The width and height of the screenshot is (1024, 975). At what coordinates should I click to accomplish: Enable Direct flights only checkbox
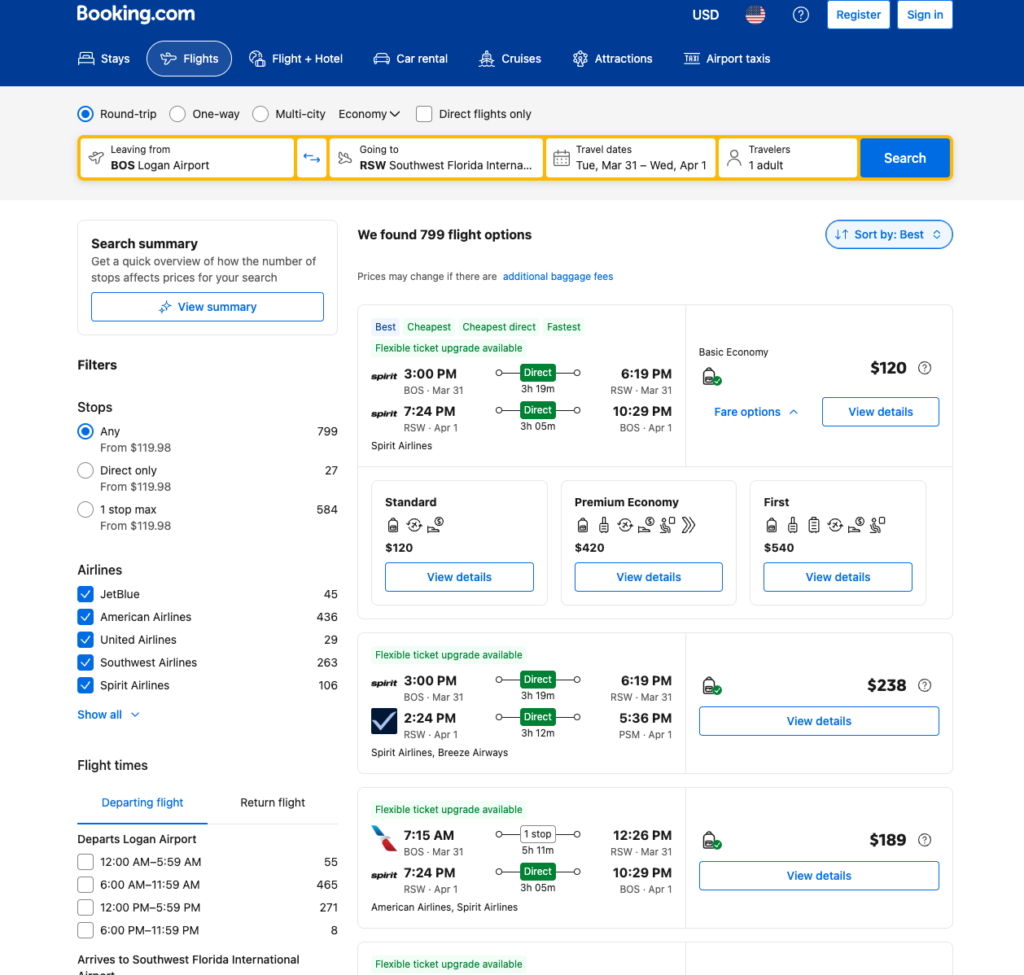point(424,114)
